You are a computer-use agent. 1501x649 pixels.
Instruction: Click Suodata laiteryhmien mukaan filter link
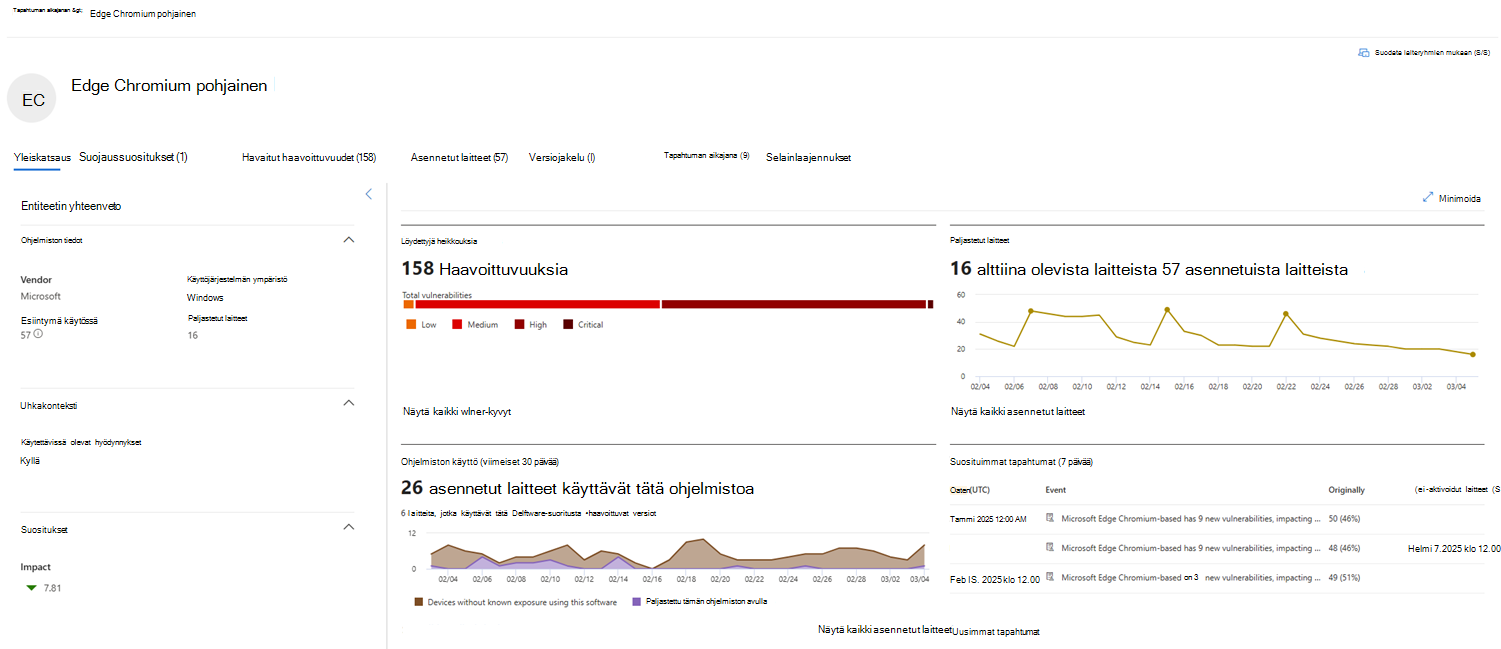(x=1433, y=53)
